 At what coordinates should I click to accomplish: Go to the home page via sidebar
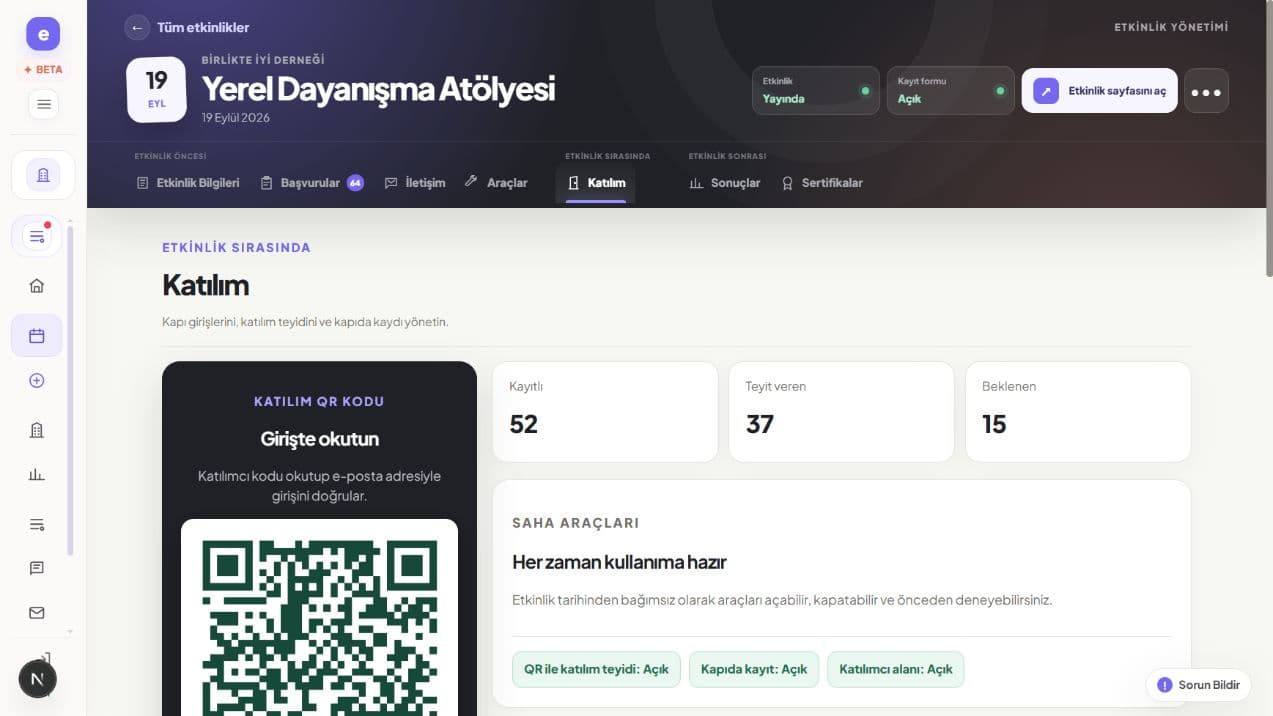37,286
